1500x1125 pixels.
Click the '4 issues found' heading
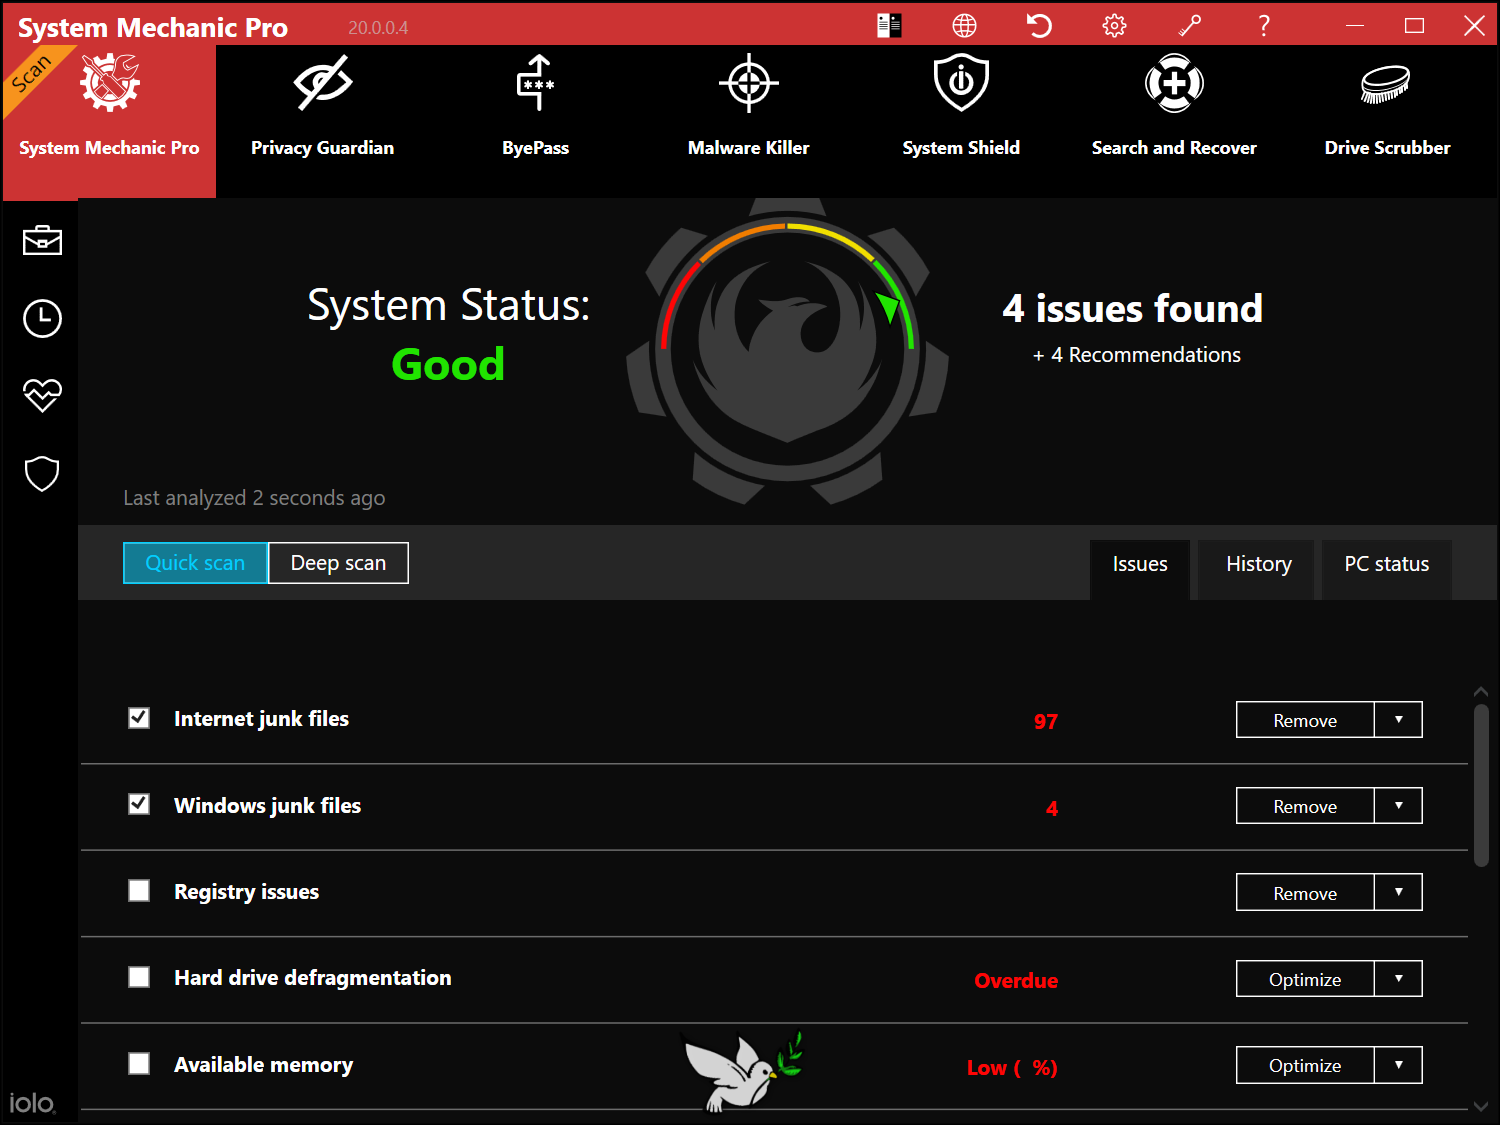click(1132, 309)
